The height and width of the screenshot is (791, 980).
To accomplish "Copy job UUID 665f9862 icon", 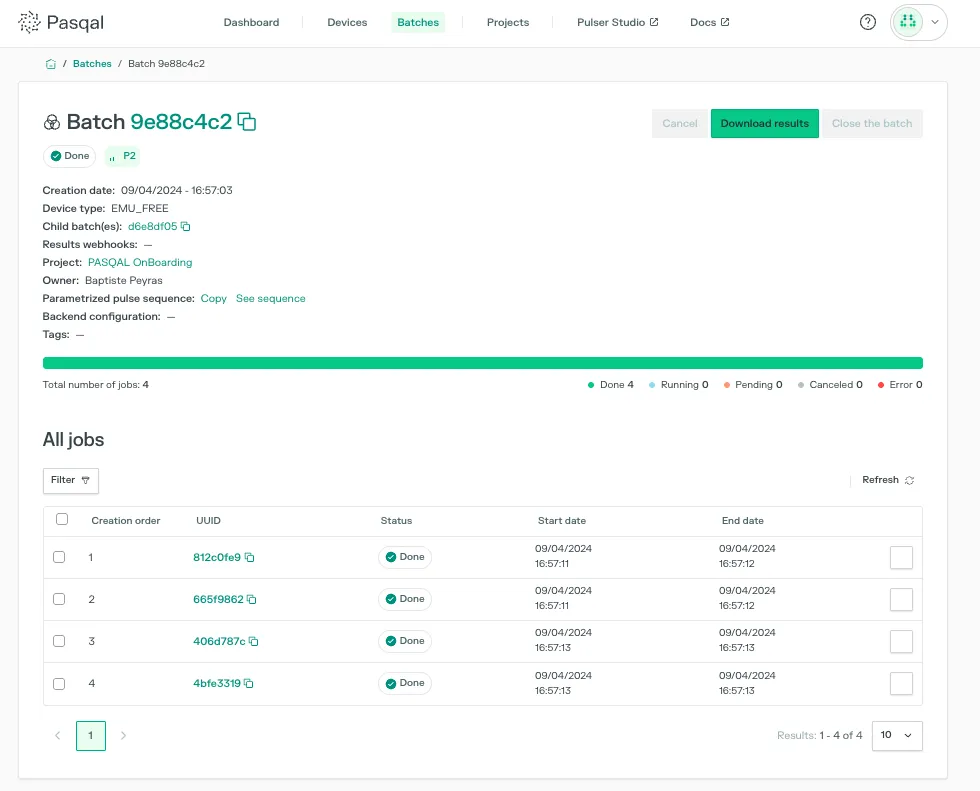I will point(252,599).
